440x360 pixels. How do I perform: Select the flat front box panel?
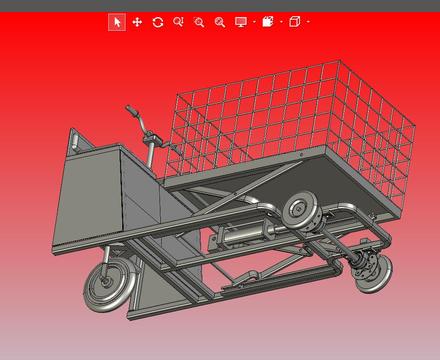(89, 197)
